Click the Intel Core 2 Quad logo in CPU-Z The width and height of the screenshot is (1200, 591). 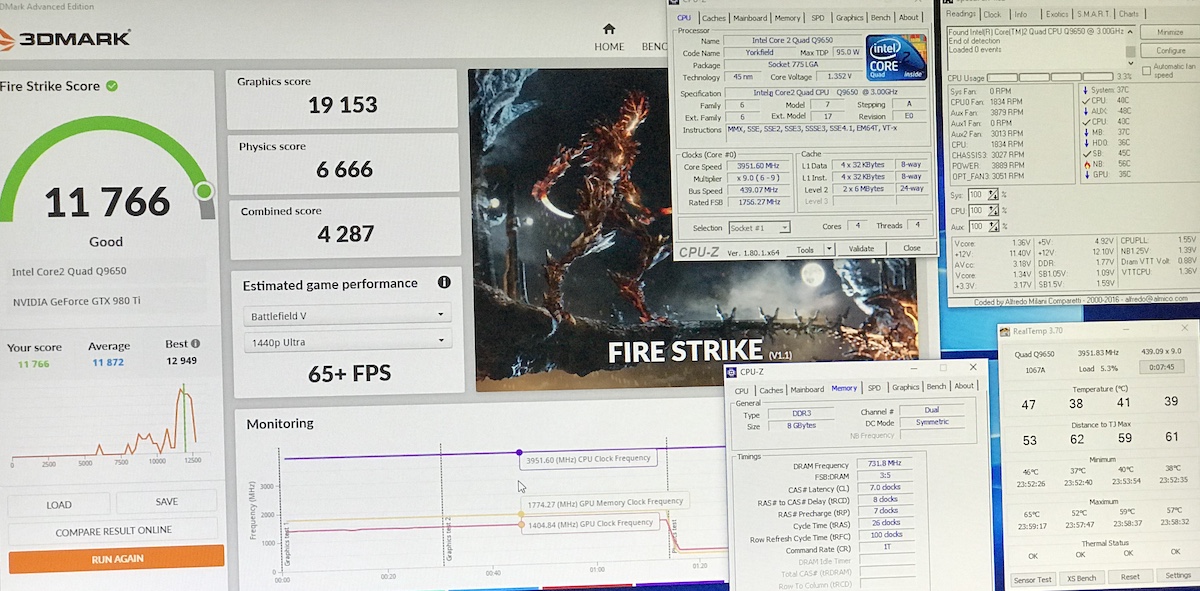pyautogui.click(x=896, y=57)
